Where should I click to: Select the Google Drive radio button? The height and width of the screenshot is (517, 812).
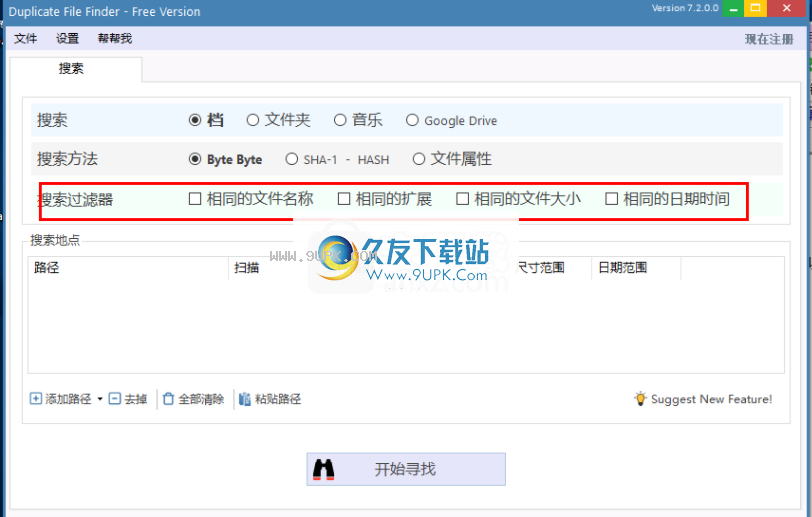click(412, 120)
